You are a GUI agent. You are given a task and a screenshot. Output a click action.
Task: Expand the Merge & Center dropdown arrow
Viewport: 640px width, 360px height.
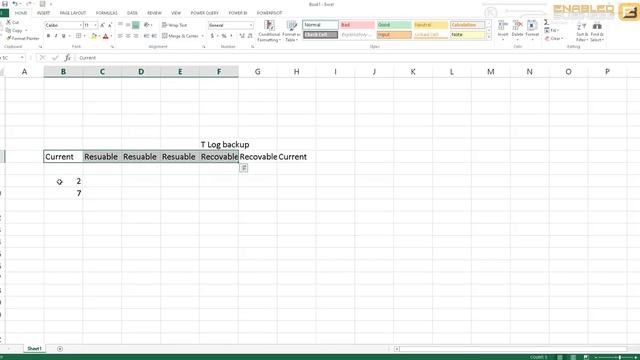pyautogui.click(x=202, y=36)
